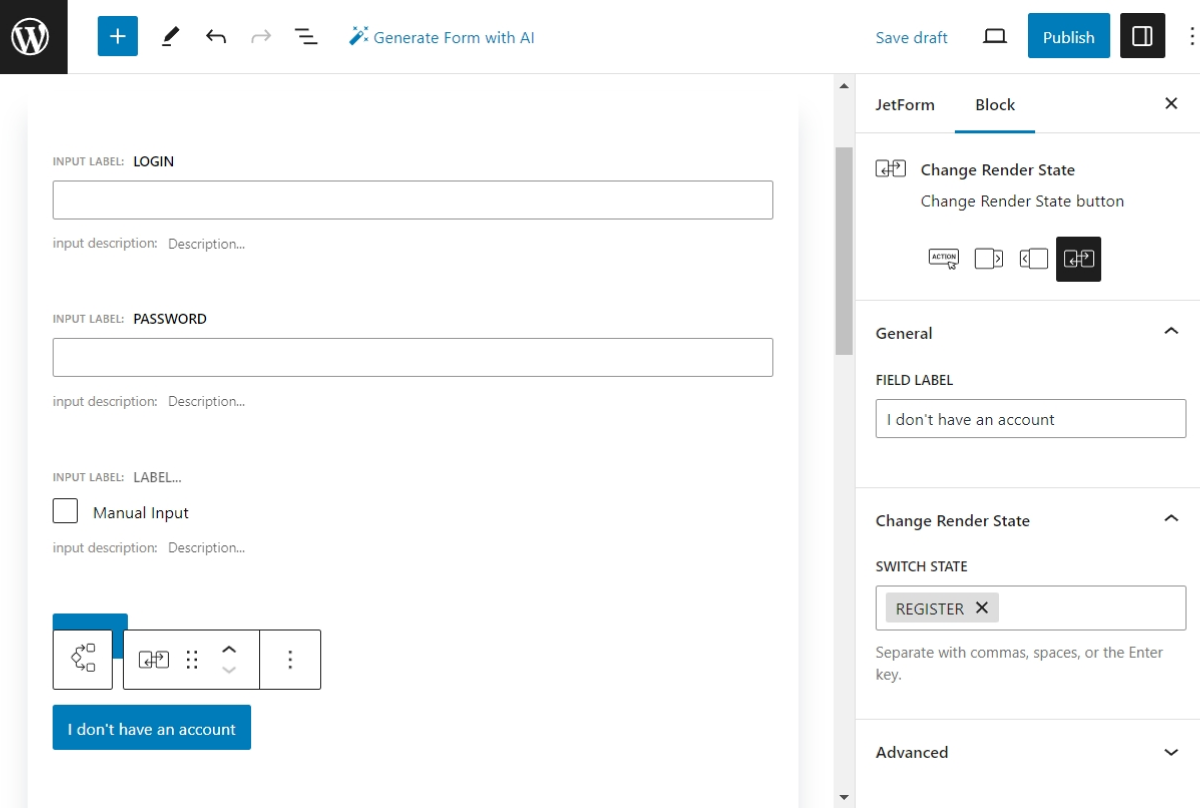Collapse the General section
This screenshot has width=1200, height=808.
pyautogui.click(x=1171, y=330)
